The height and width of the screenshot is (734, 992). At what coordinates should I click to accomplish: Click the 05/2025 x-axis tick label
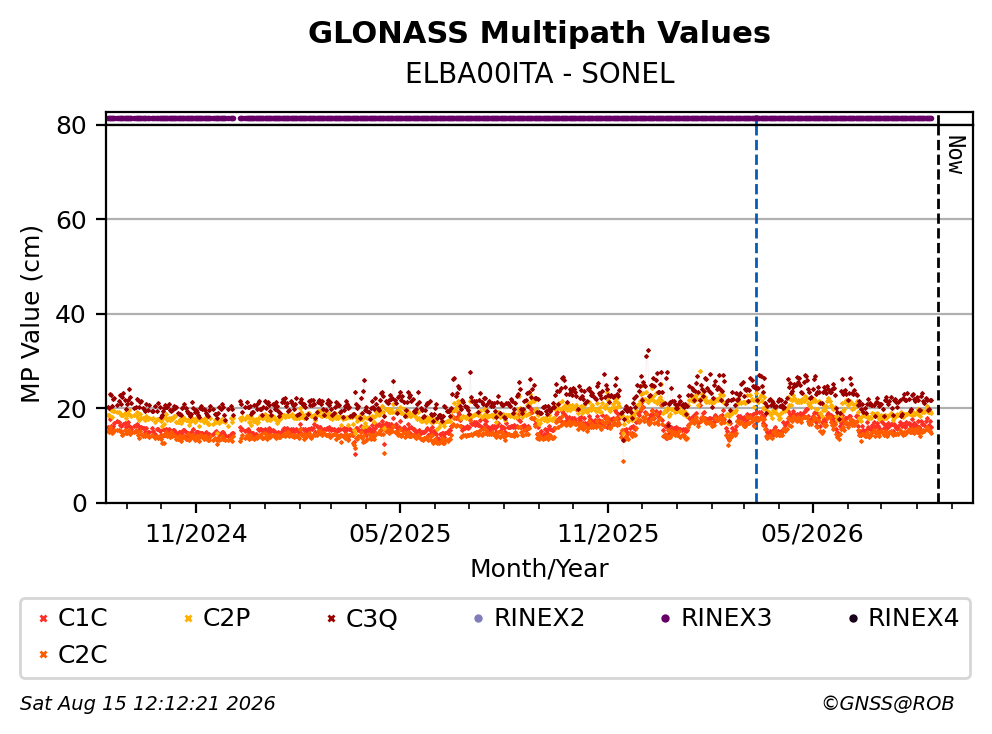click(400, 534)
